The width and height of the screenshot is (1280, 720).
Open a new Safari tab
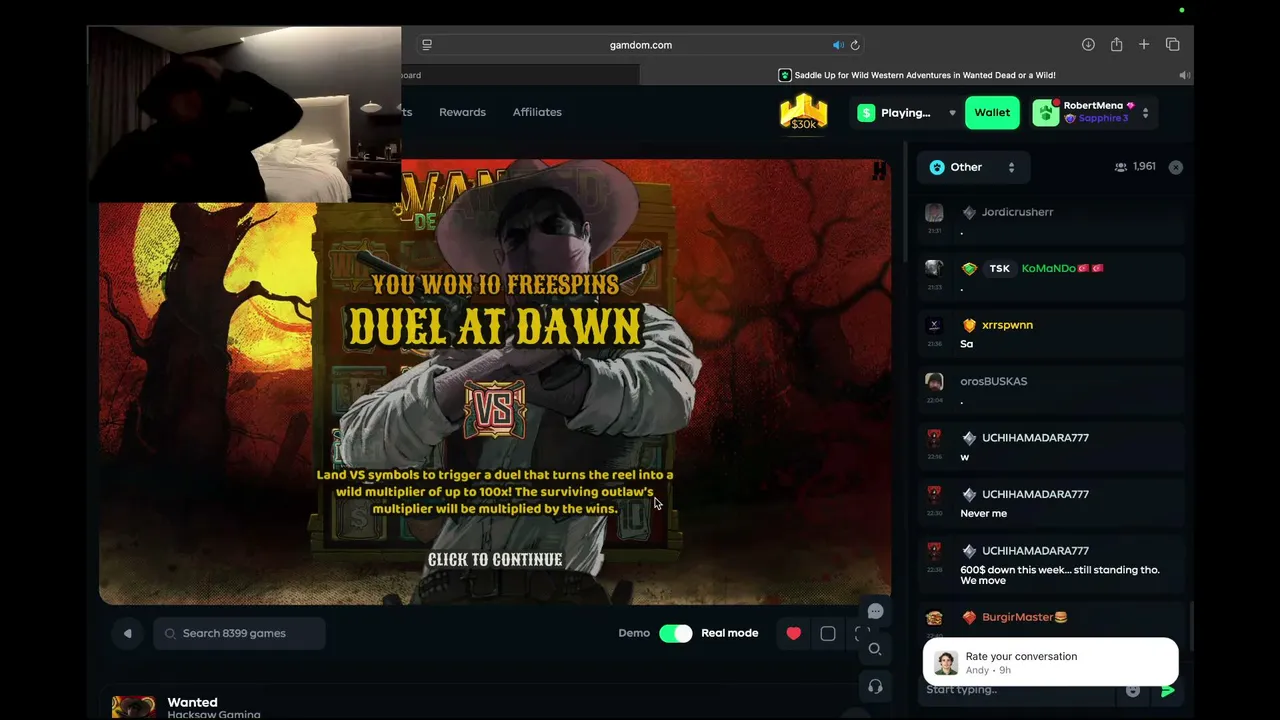pos(1144,45)
